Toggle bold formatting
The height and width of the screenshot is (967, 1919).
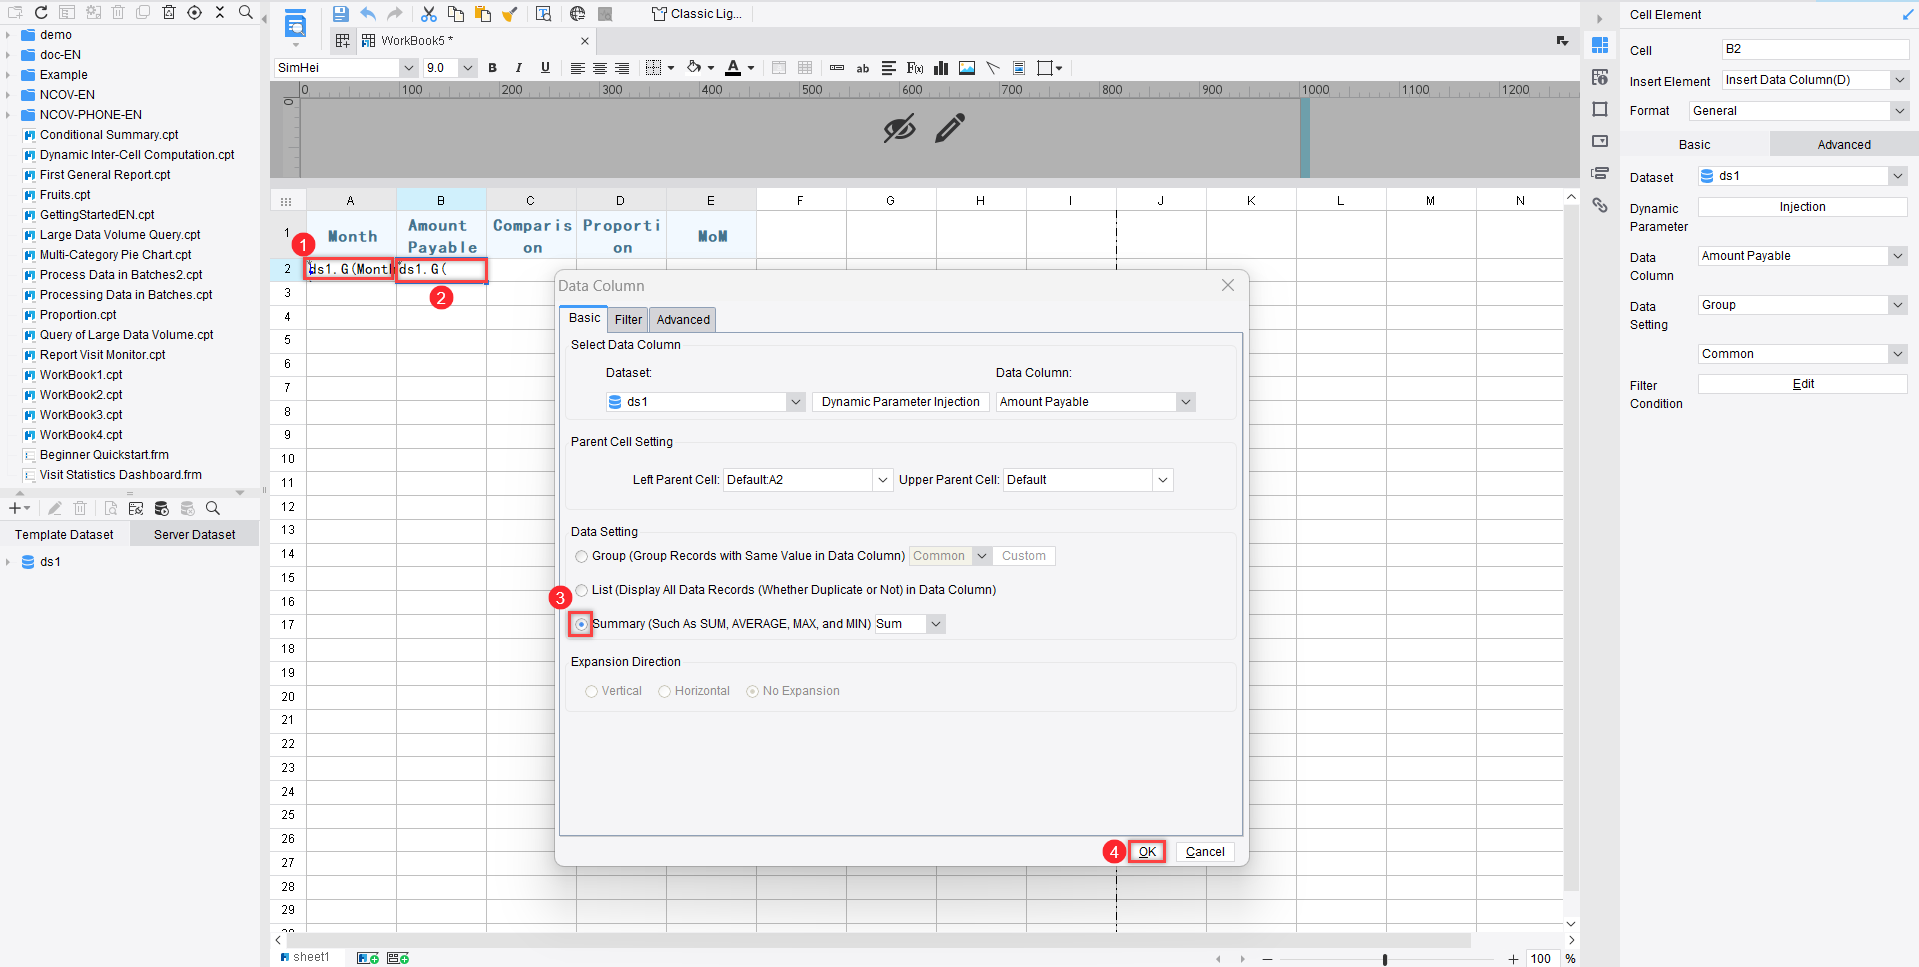pyautogui.click(x=492, y=68)
